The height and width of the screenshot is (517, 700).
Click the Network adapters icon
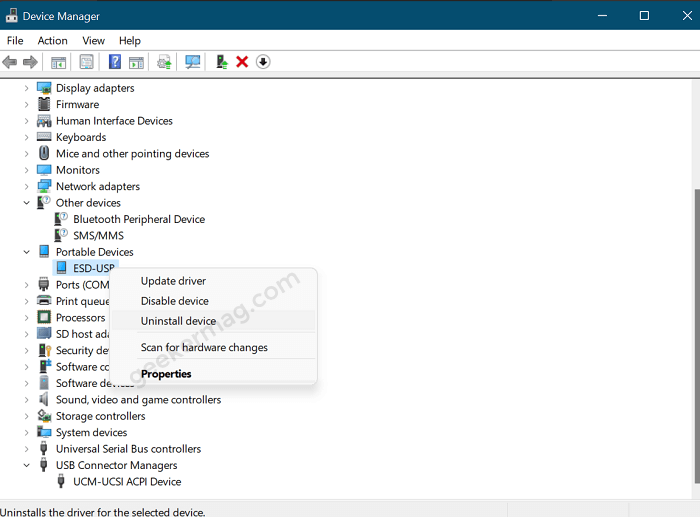coord(44,186)
